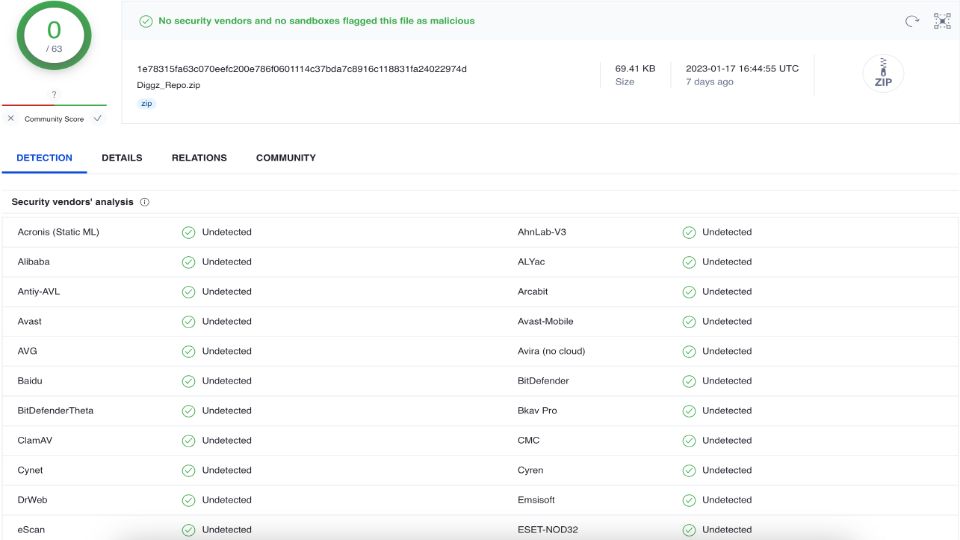This screenshot has height=540, width=960.
Task: Click the DrWeb undetected check icon
Action: (x=189, y=500)
